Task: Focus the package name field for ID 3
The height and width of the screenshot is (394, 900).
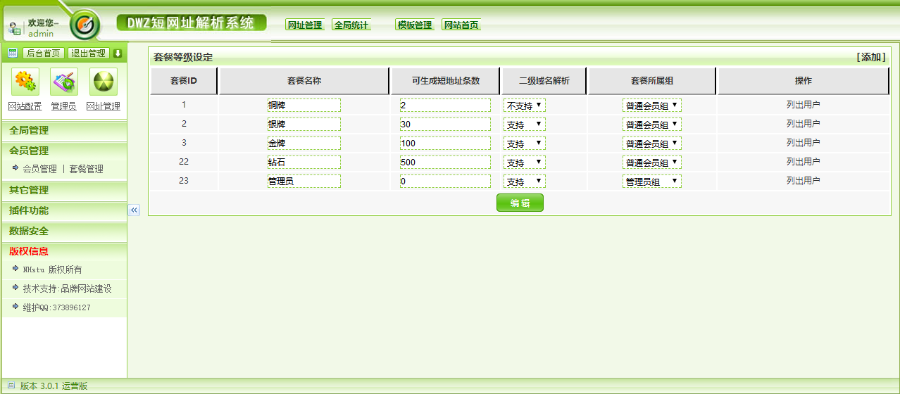Action: 304,143
